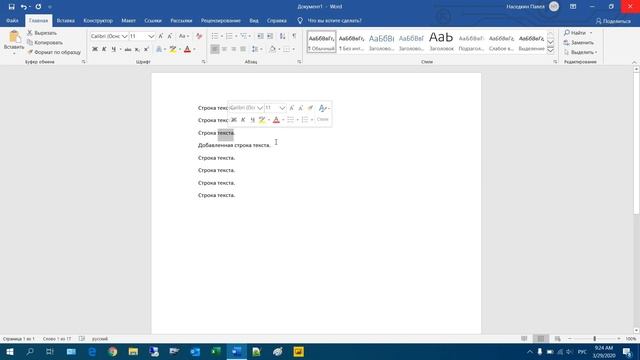
Task: Align text right in the ribbon
Action: 233,49
